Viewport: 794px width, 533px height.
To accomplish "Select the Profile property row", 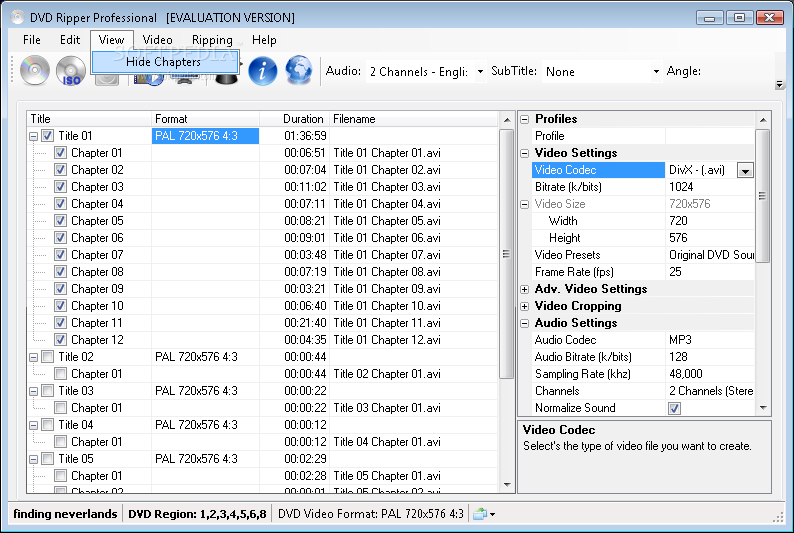I will 643,136.
